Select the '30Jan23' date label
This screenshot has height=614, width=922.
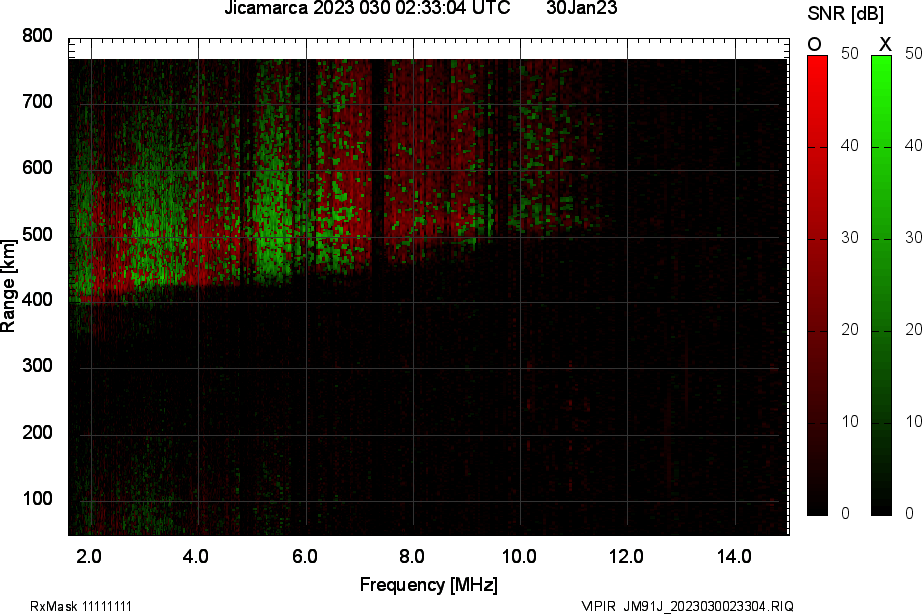click(581, 9)
